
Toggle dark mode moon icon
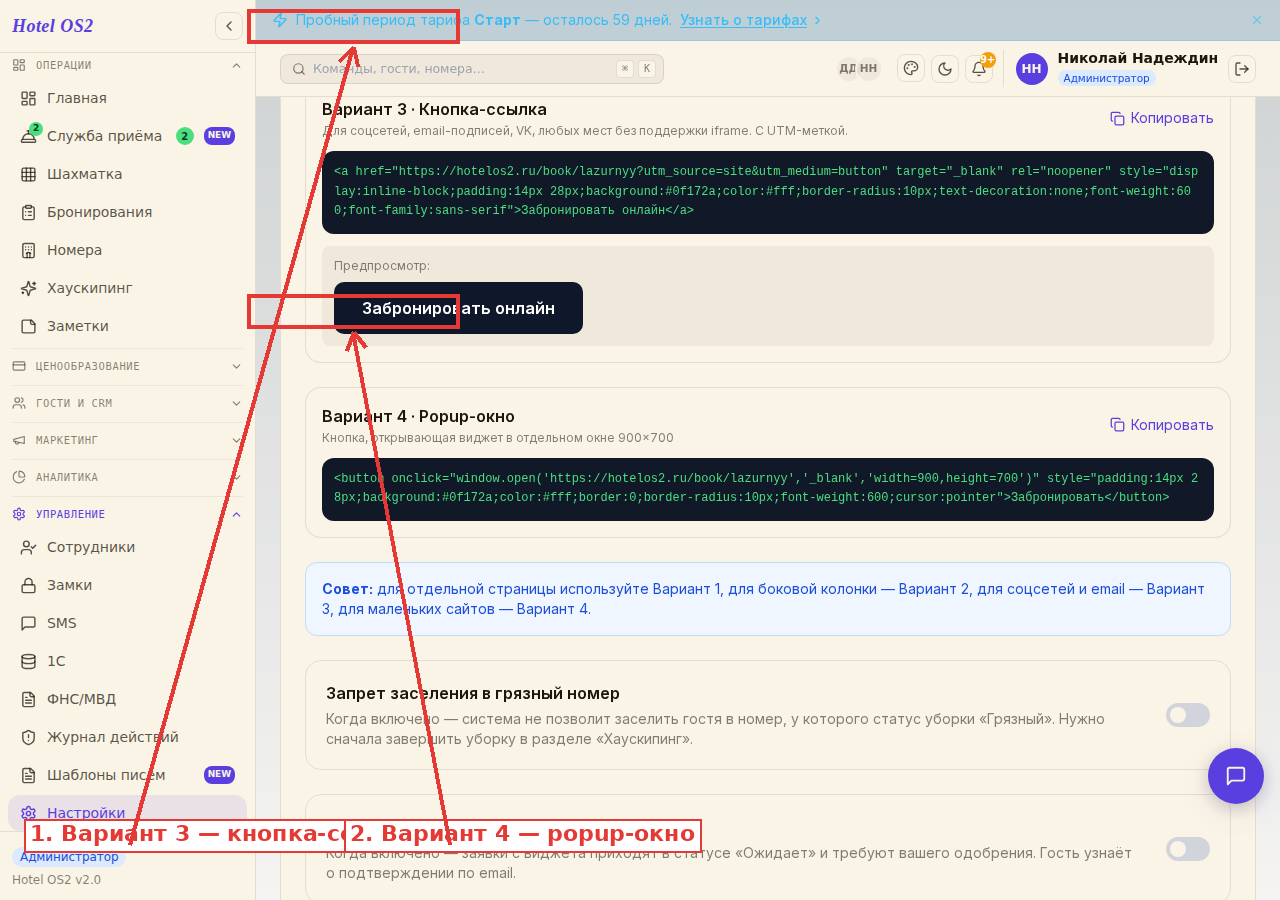tap(945, 68)
